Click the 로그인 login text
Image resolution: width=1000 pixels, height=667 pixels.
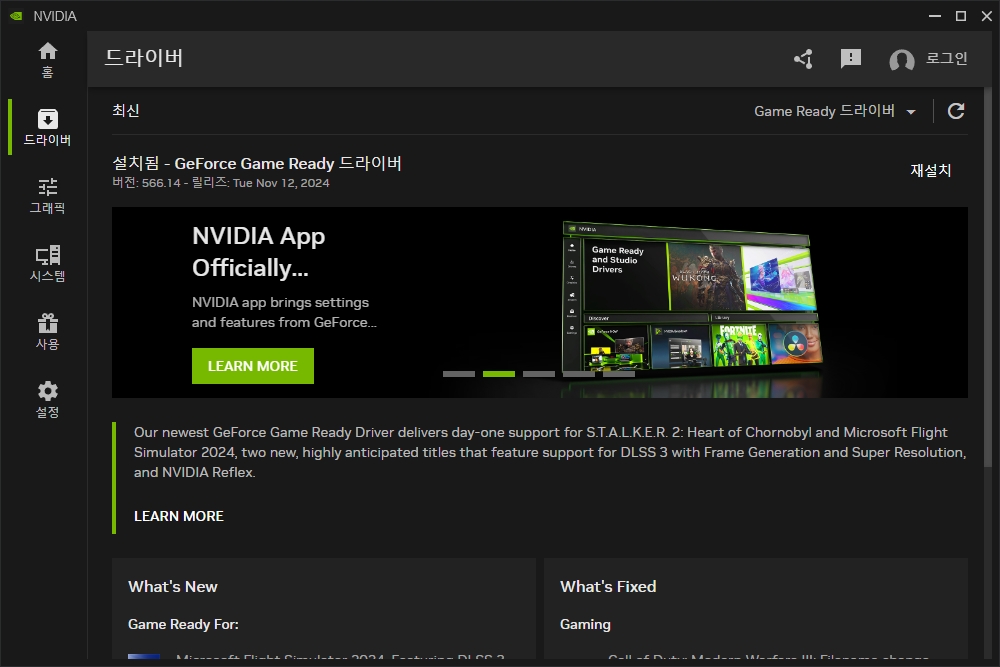946,58
